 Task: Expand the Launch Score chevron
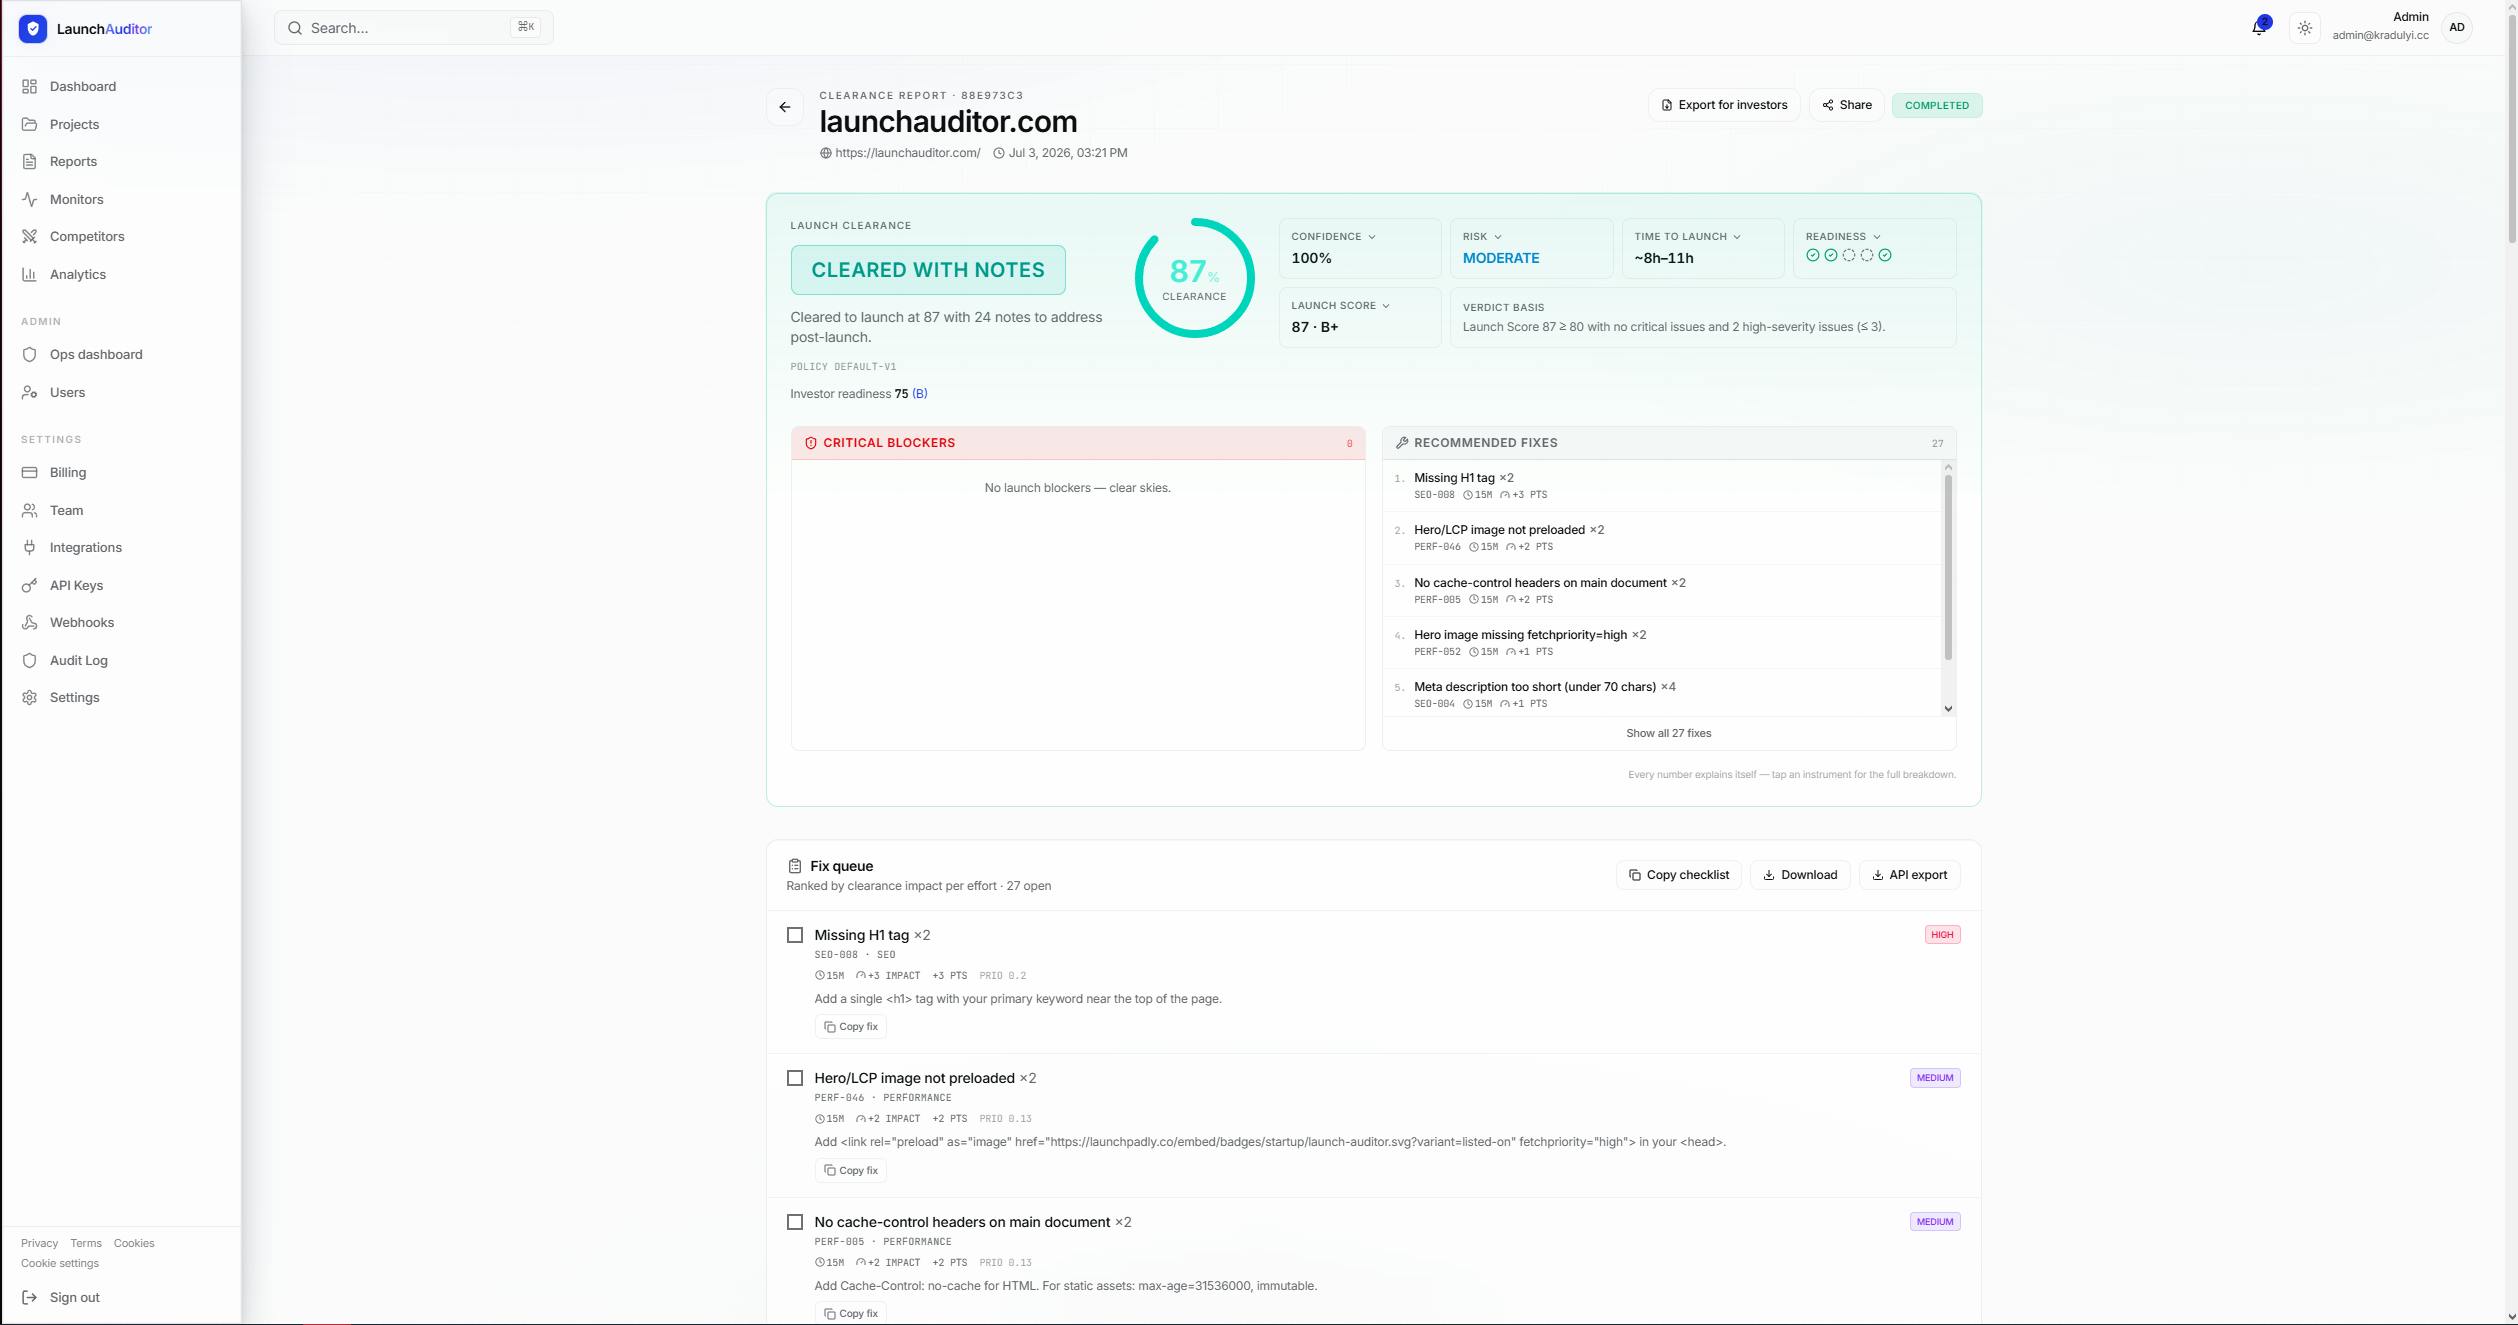[1386, 306]
